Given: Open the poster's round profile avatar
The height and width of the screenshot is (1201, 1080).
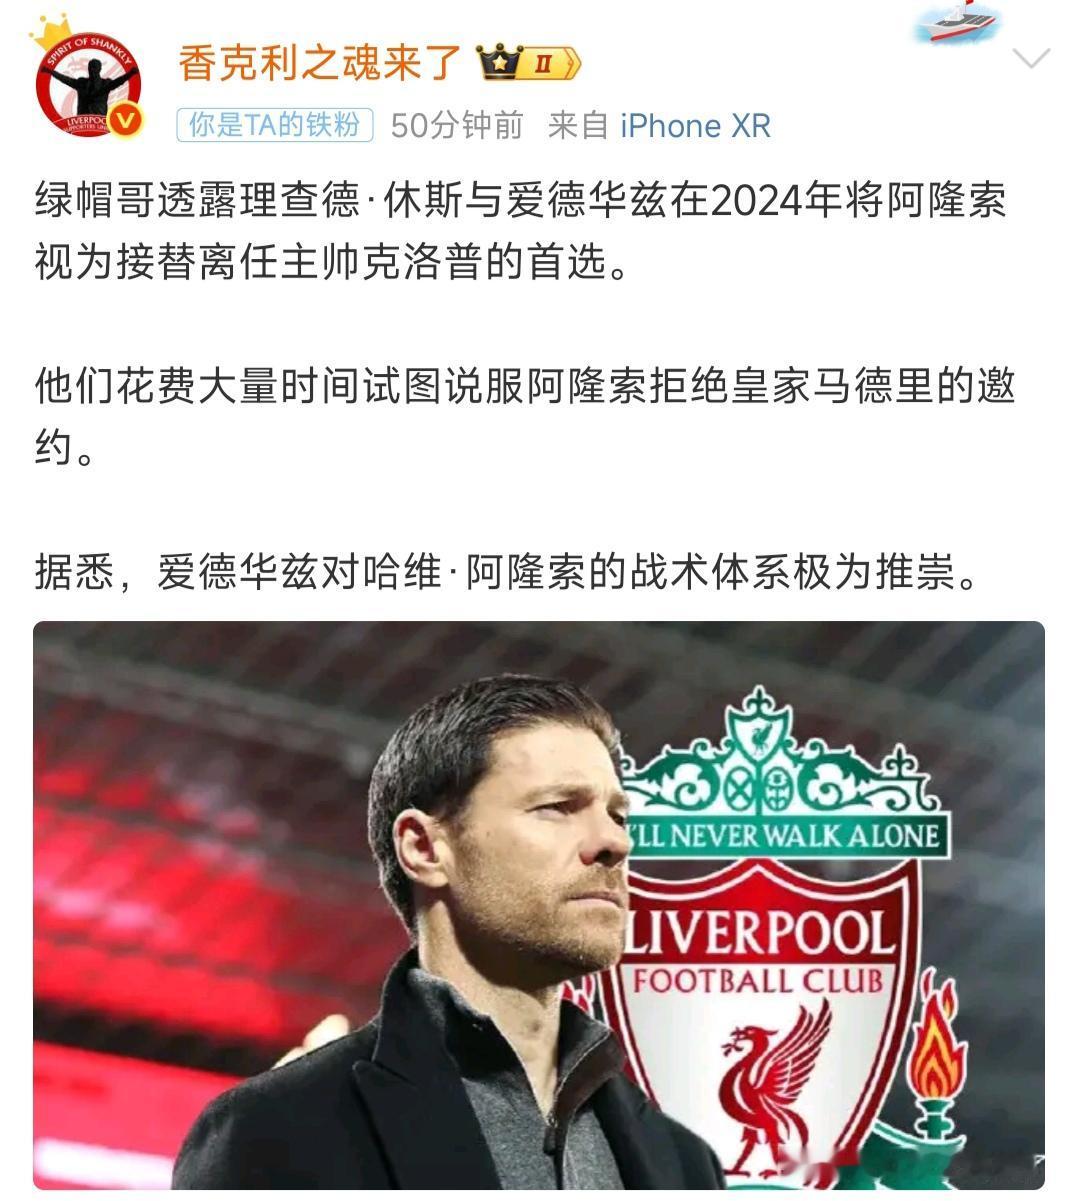Looking at the screenshot, I should tap(88, 85).
